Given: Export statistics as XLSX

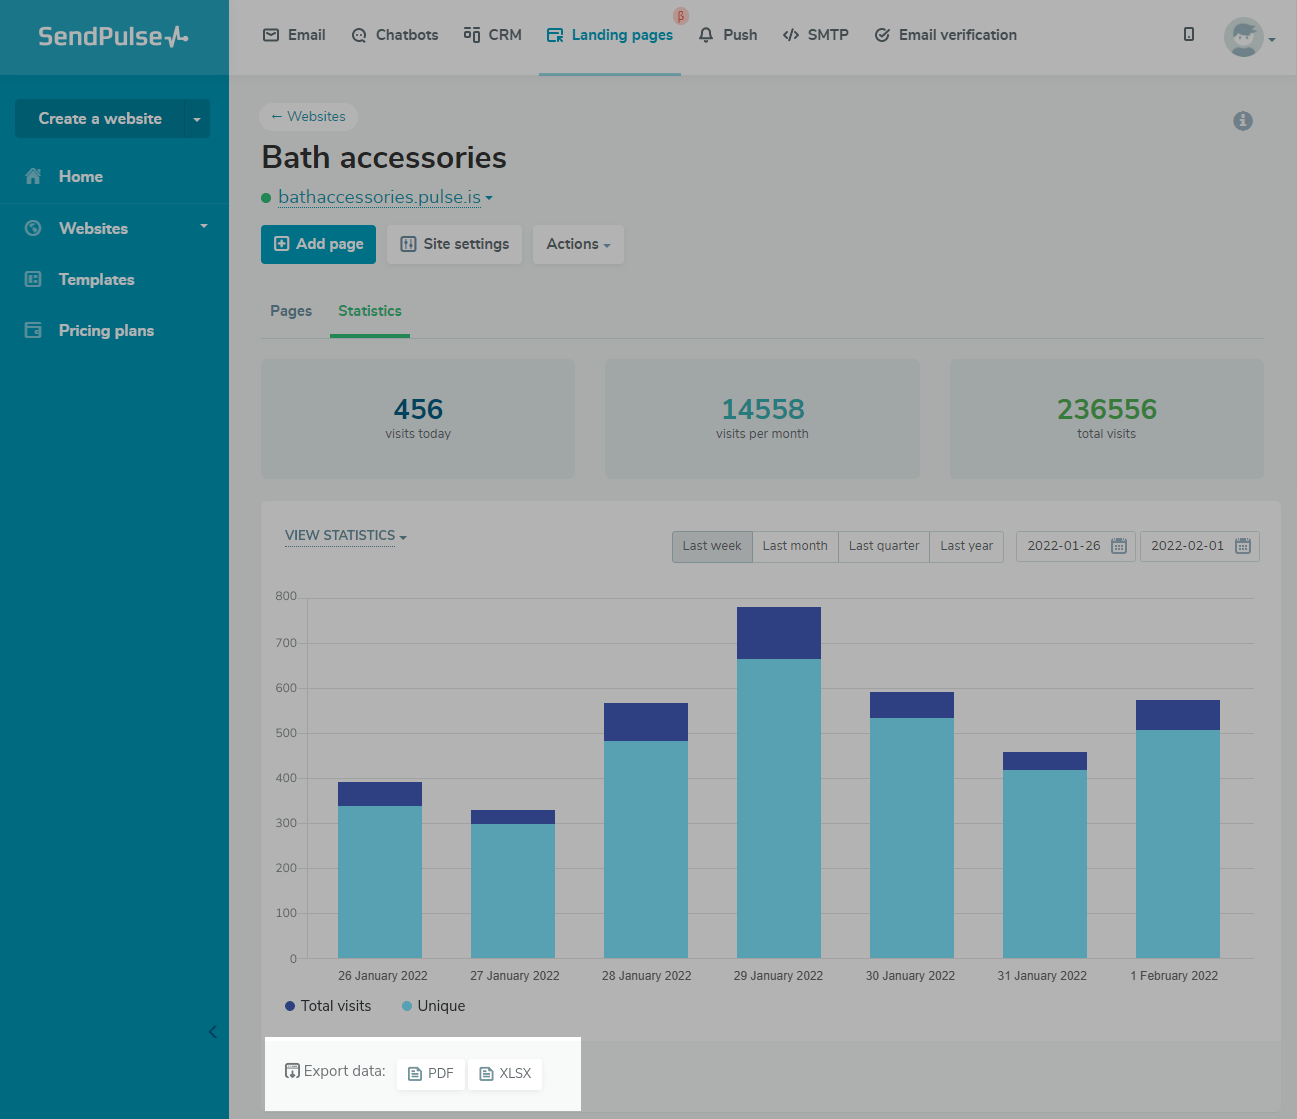Looking at the screenshot, I should coord(505,1073).
